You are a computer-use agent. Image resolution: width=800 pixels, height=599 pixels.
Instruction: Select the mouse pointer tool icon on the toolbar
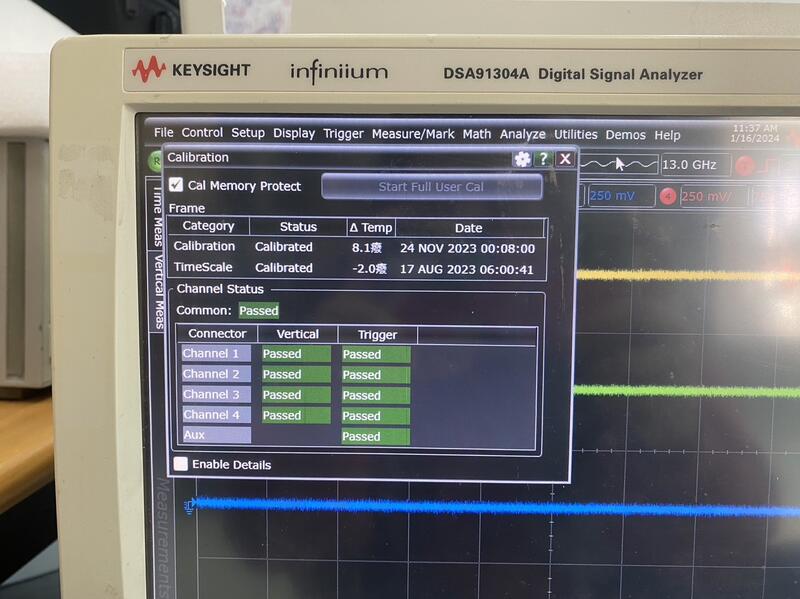point(618,163)
